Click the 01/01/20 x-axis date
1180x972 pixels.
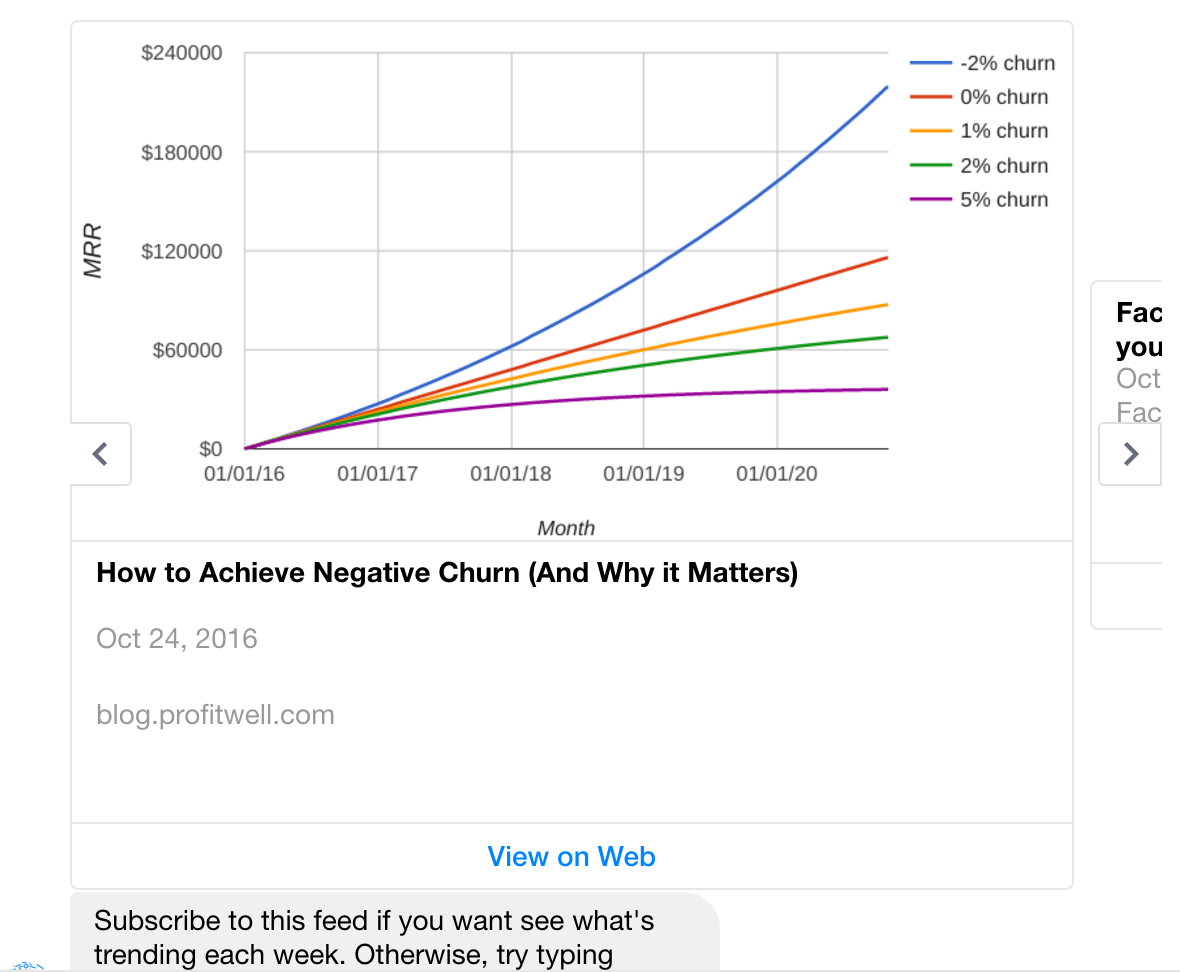point(777,474)
